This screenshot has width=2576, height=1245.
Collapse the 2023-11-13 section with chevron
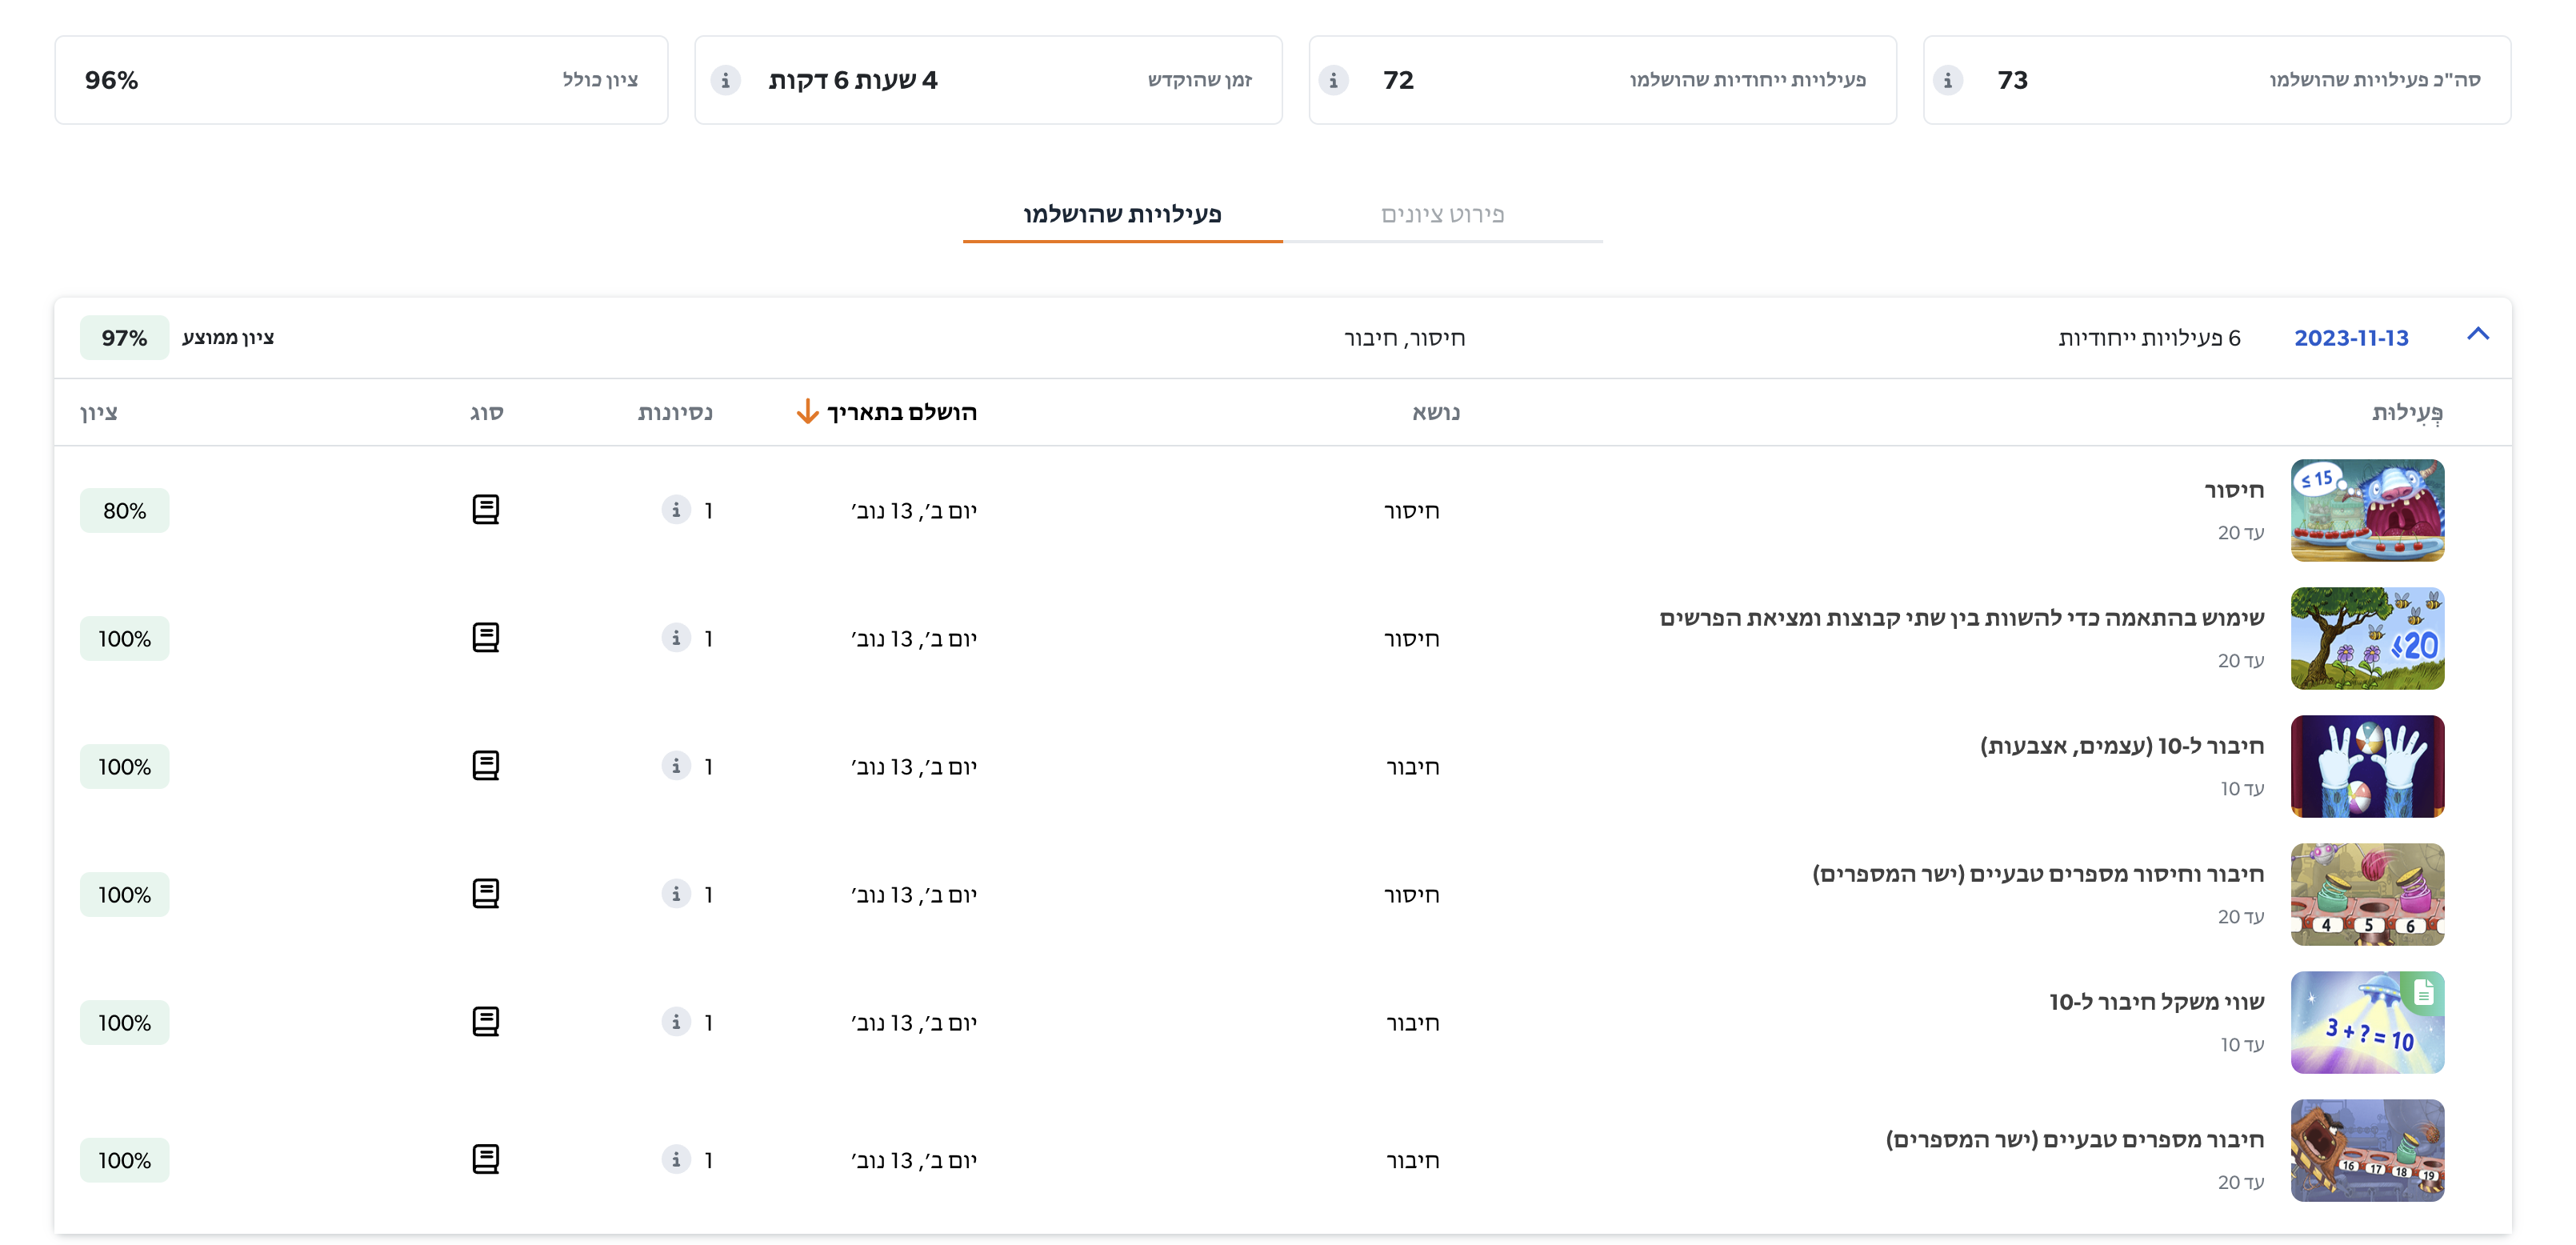tap(2477, 335)
